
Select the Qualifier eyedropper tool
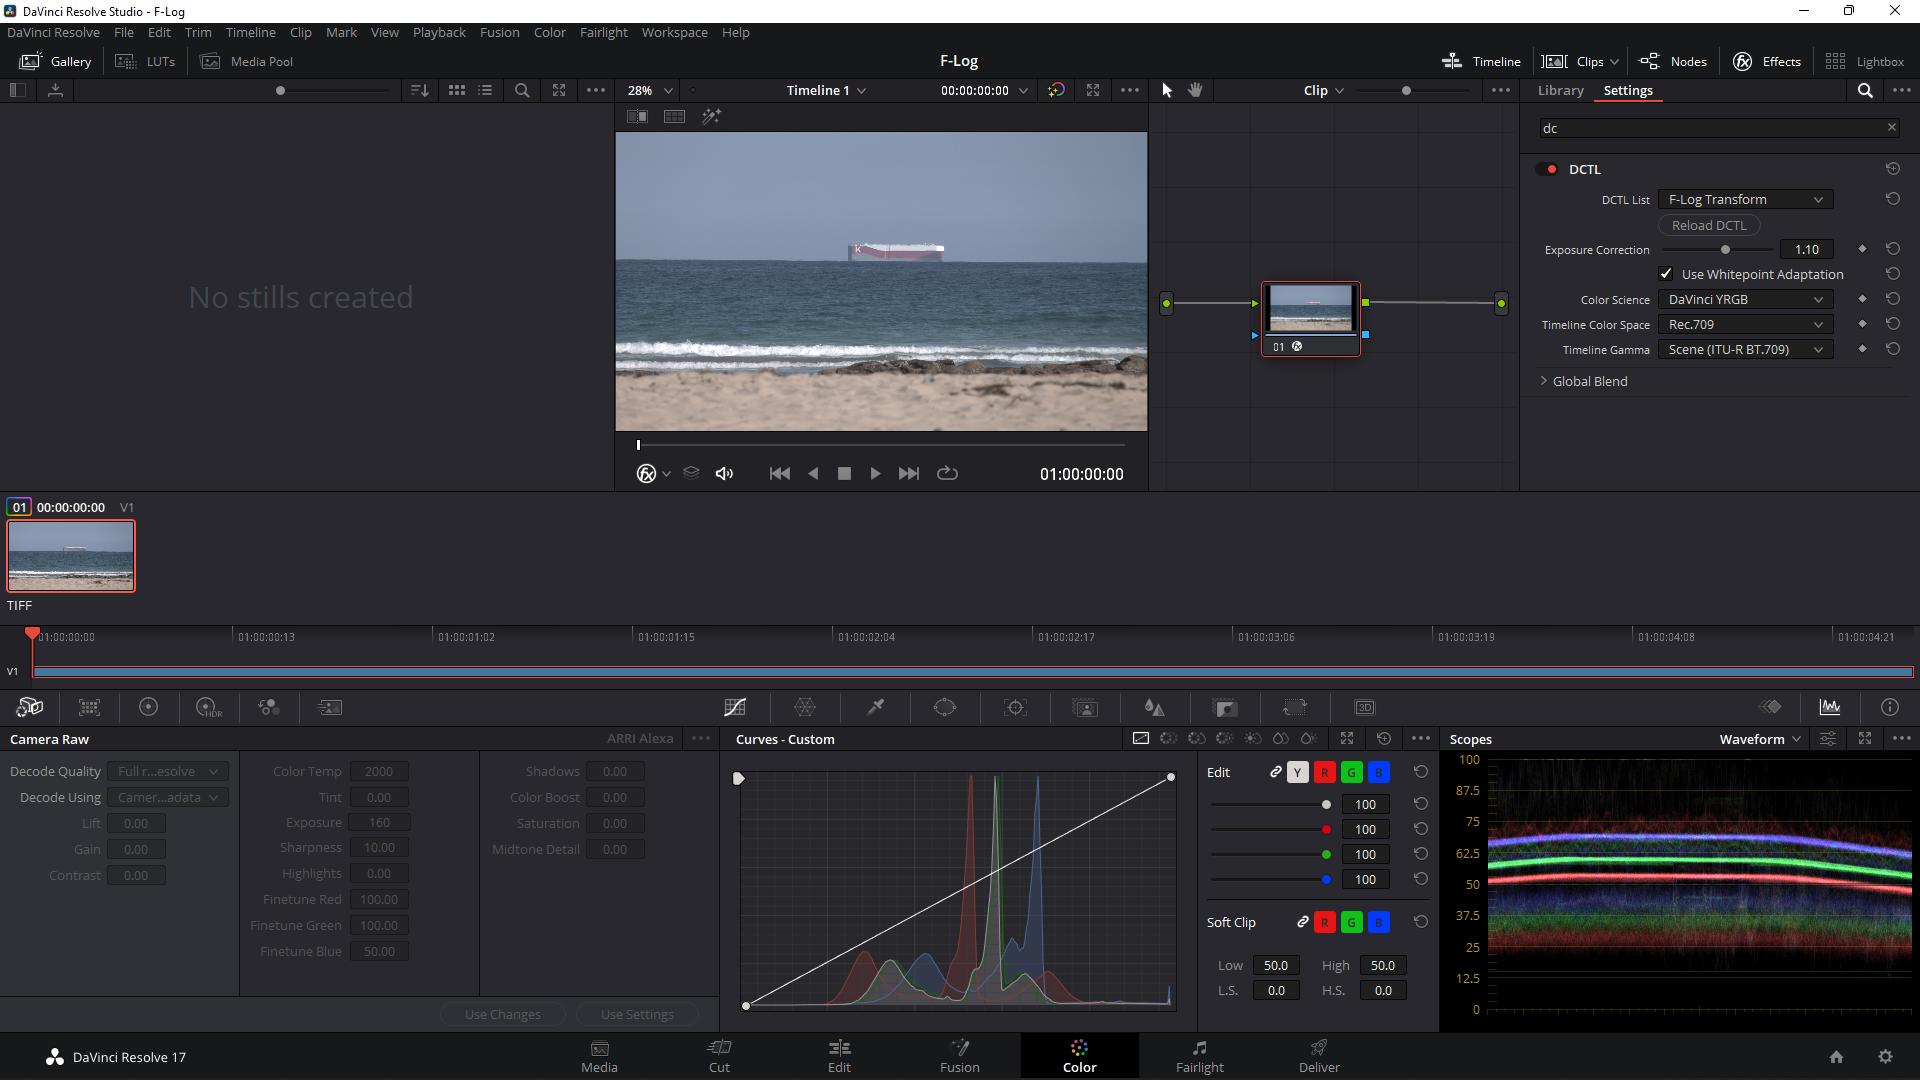[x=875, y=707]
